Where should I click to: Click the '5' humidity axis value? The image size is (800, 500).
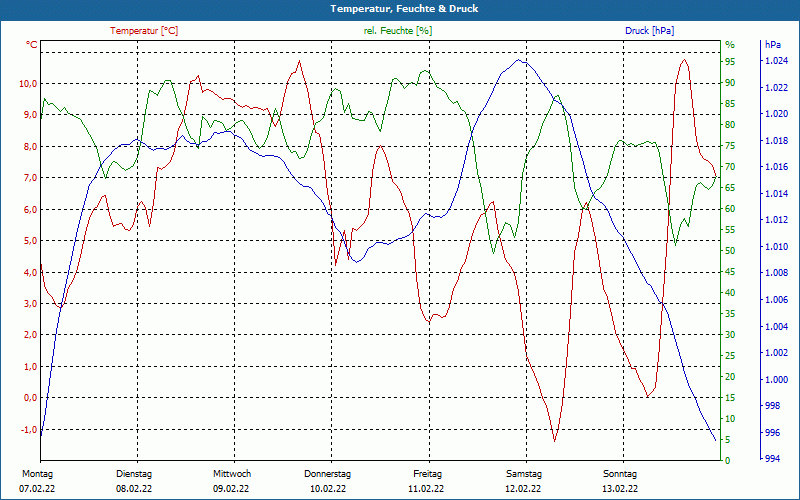tap(728, 440)
